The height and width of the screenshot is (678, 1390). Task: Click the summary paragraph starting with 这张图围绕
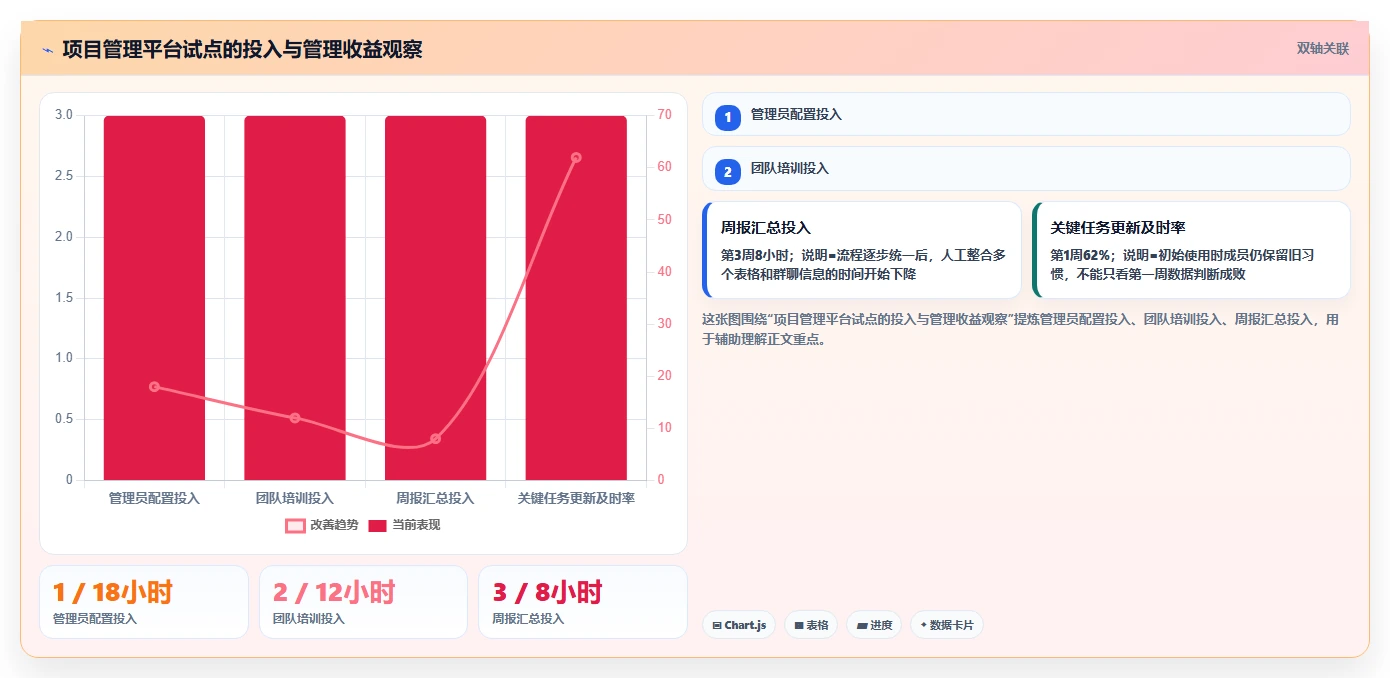click(1020, 329)
